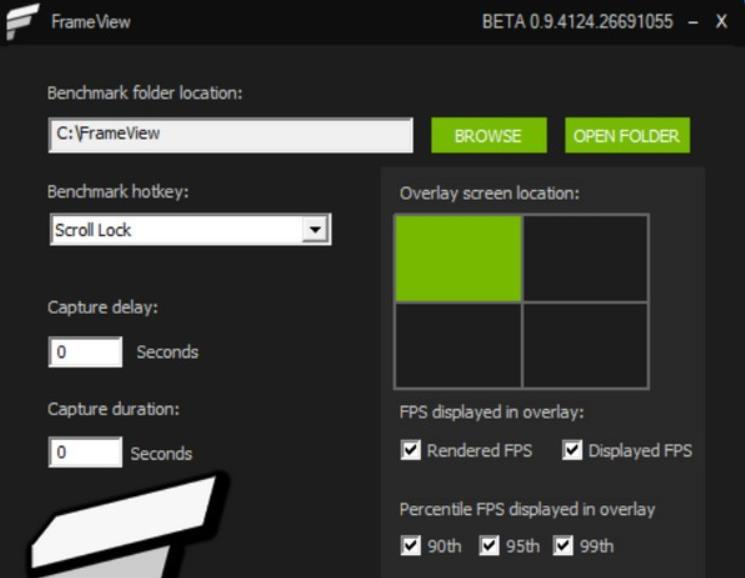This screenshot has height=578, width=745.
Task: Click the 'Benchmark folder location:' label
Action: [x=145, y=93]
